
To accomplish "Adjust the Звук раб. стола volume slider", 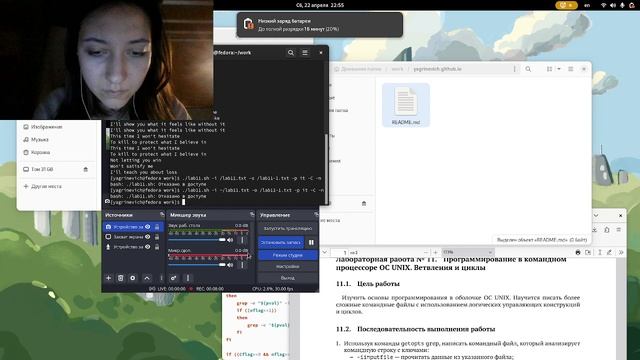I will pyautogui.click(x=197, y=240).
